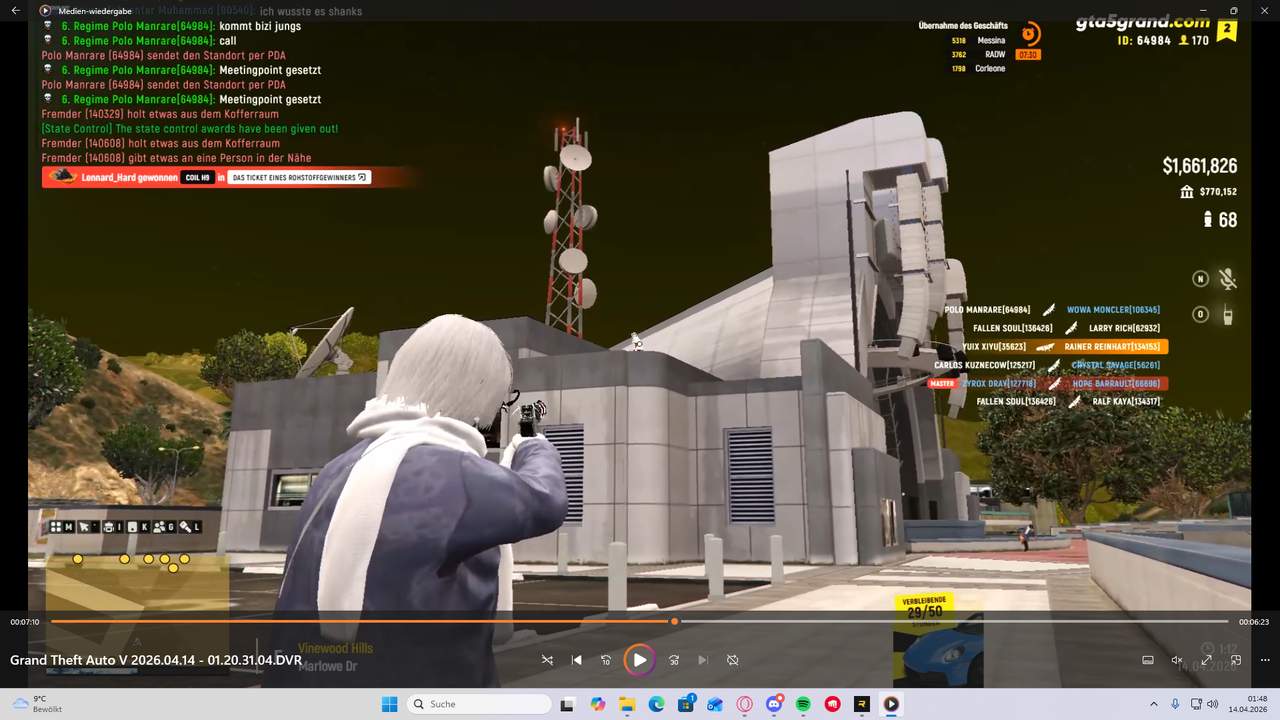Image resolution: width=1280 pixels, height=720 pixels.
Task: Toggle repeat mode in the media player
Action: pyautogui.click(x=733, y=660)
